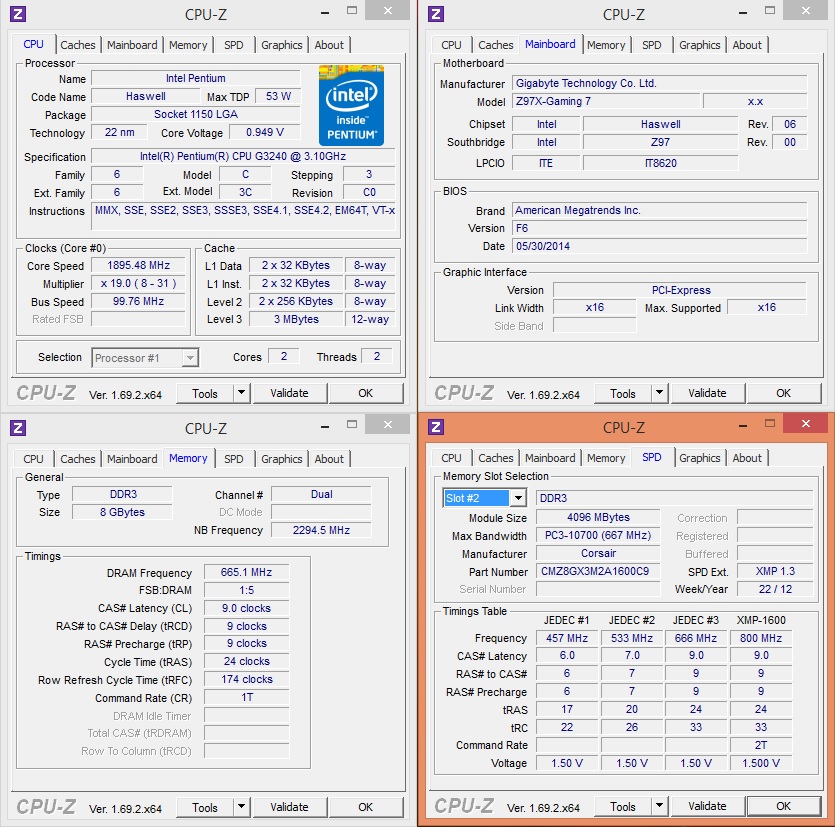Click OK button in SPD window
This screenshot has width=835, height=827.
783,806
